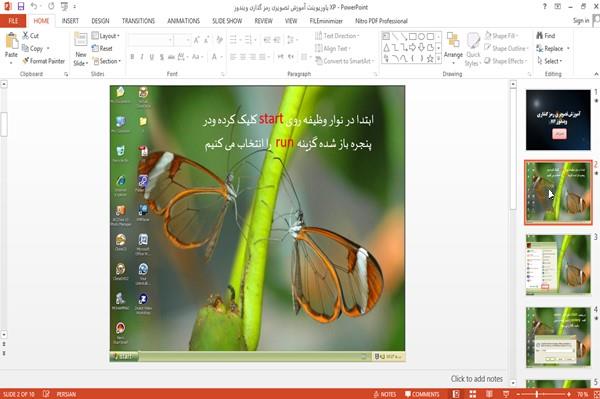This screenshot has height=399, width=600.
Task: Switch to Reading view
Action: click(x=489, y=394)
